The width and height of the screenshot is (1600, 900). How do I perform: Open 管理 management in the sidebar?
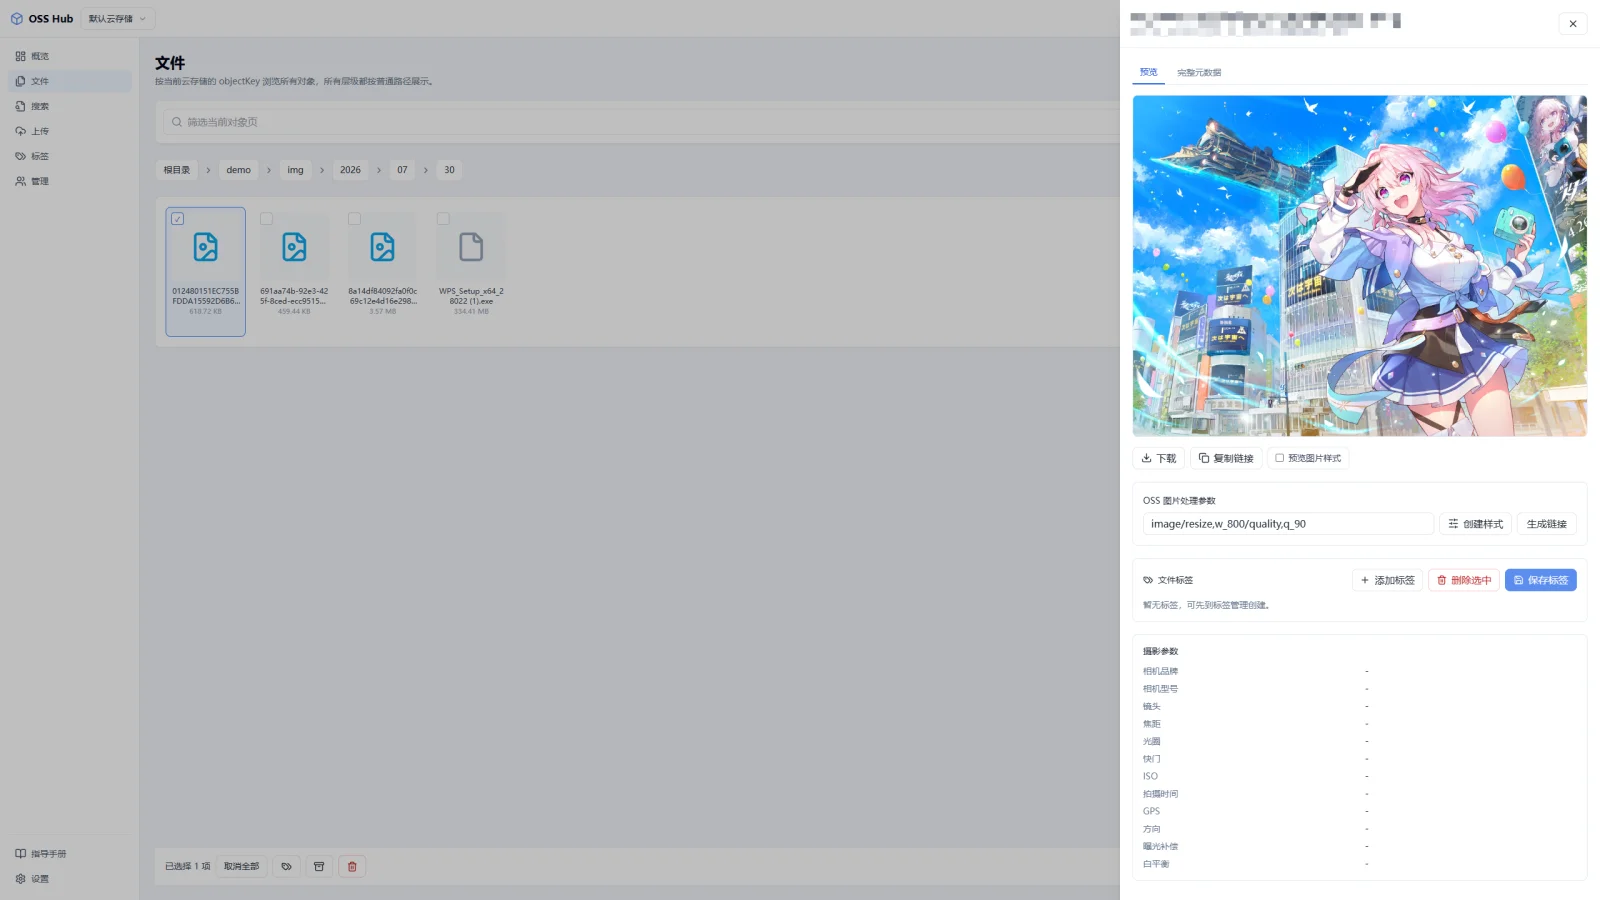70,181
